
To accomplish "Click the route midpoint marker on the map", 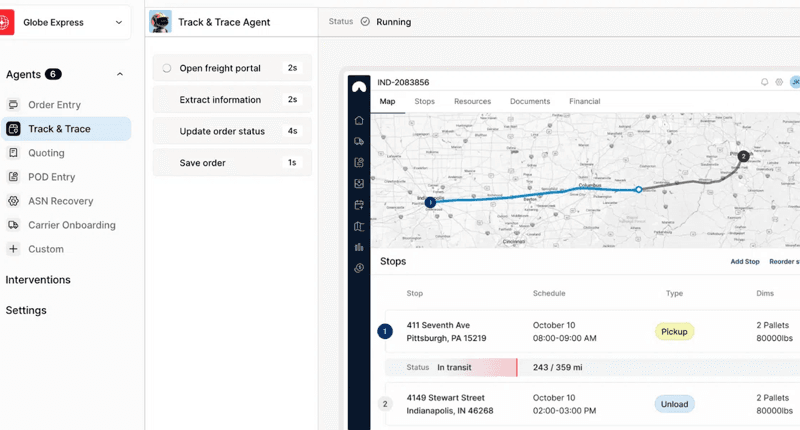I will tap(639, 189).
